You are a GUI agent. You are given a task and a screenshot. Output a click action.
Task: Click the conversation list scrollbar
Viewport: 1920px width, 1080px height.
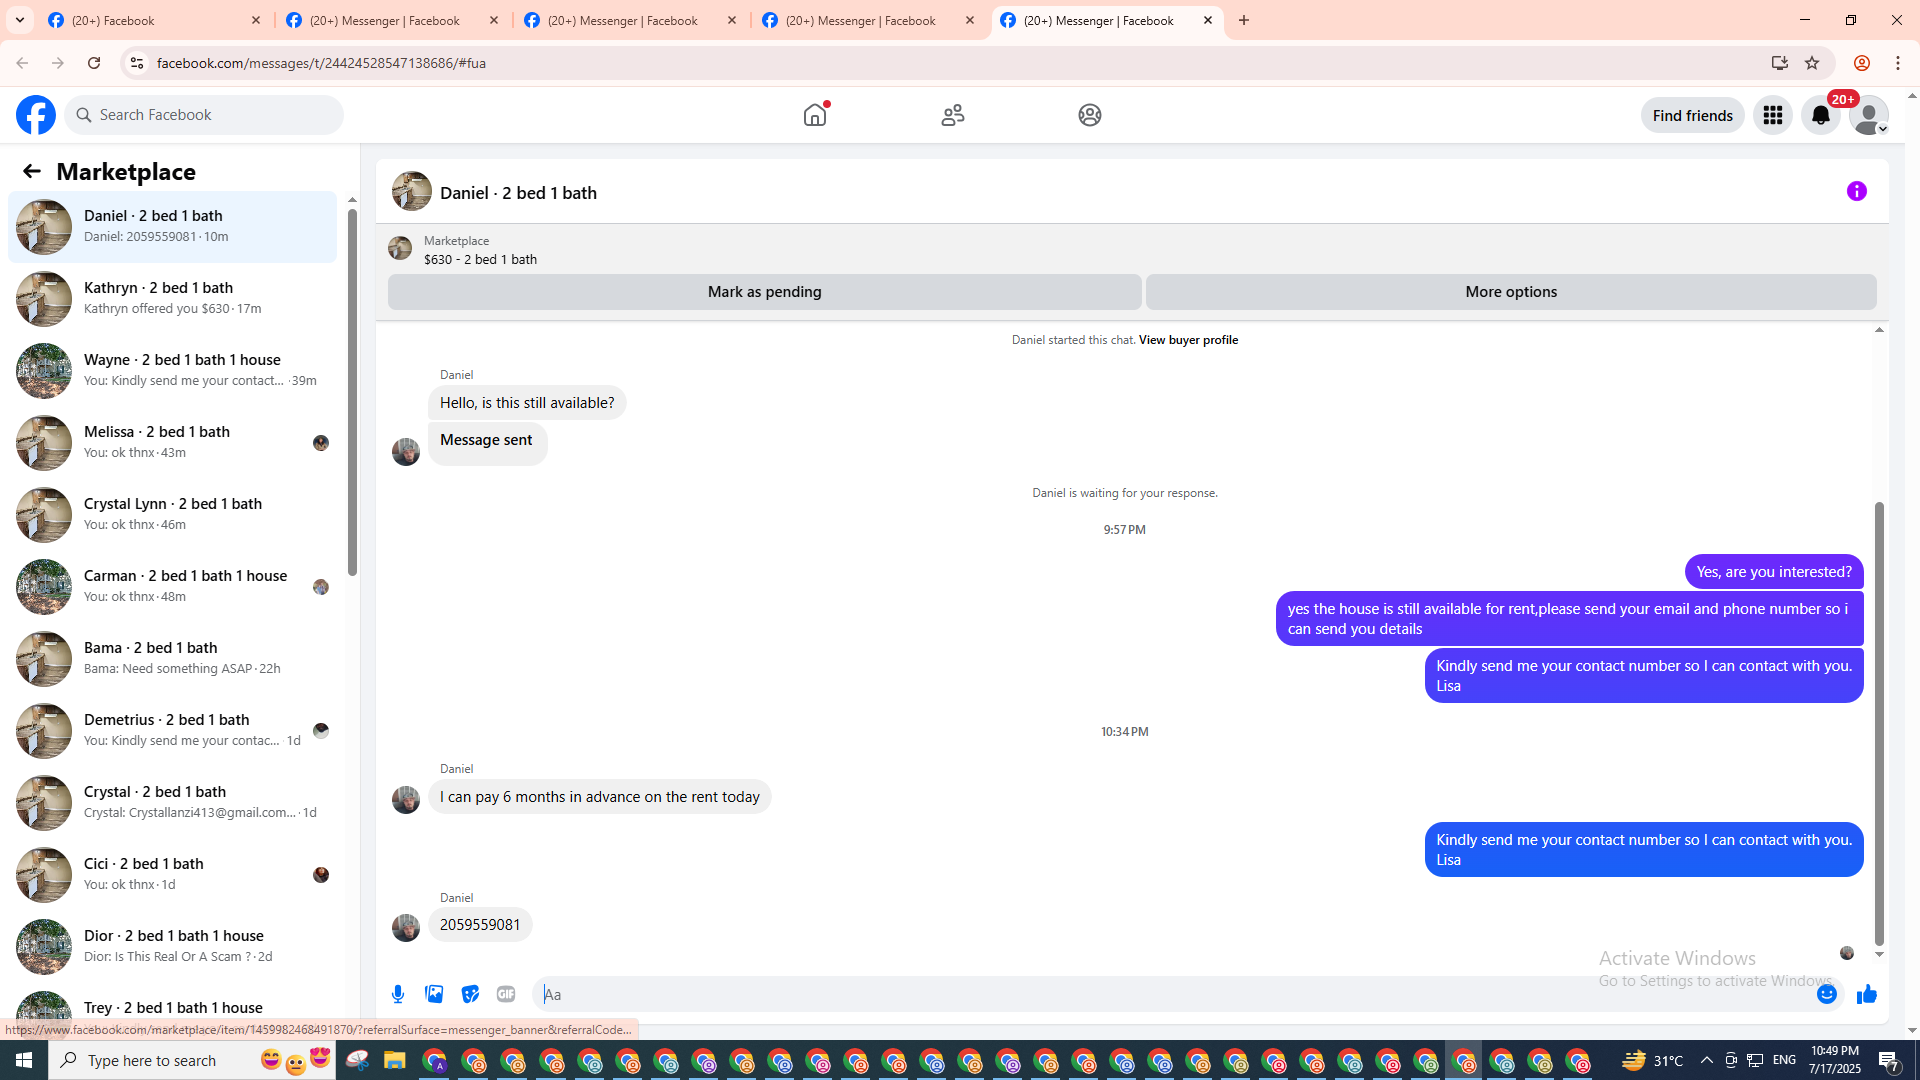(352, 390)
